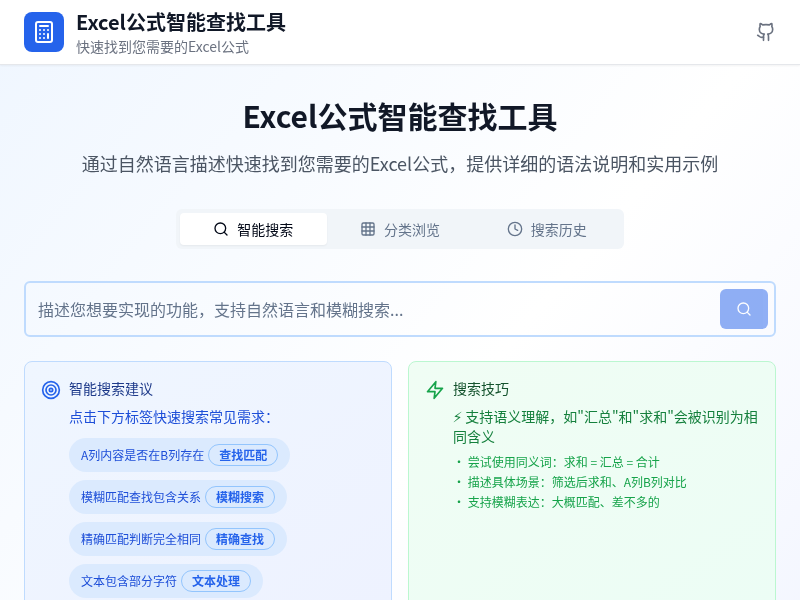Select suggestion A列内容是否在B列存在
Image resolution: width=800 pixels, height=600 pixels.
coord(180,455)
